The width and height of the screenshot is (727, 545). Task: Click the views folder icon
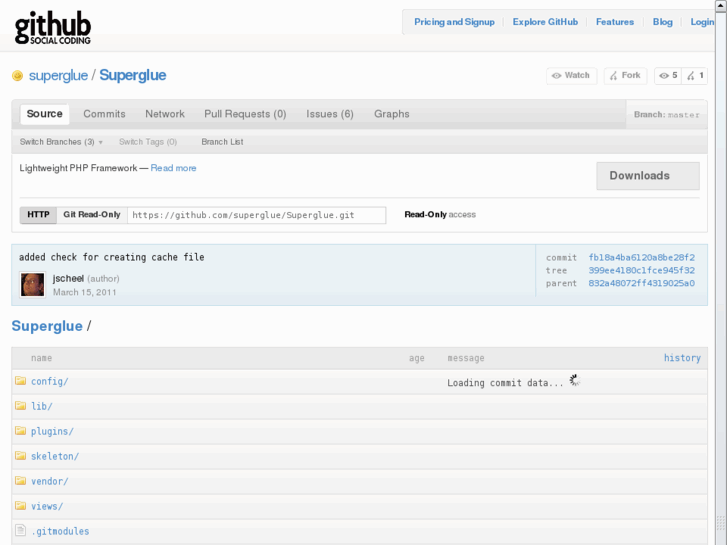click(x=20, y=506)
